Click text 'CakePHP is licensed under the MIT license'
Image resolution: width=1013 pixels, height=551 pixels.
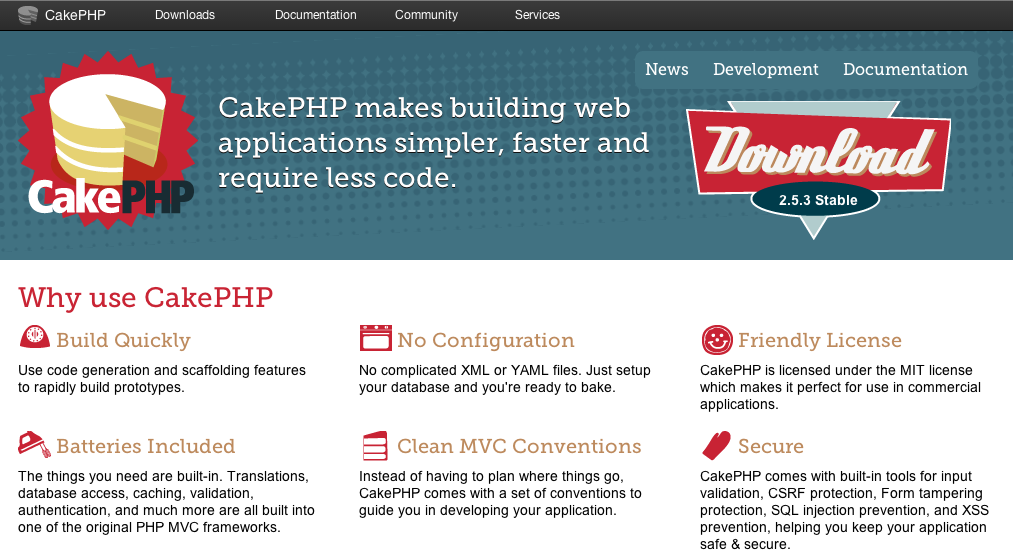pos(836,370)
